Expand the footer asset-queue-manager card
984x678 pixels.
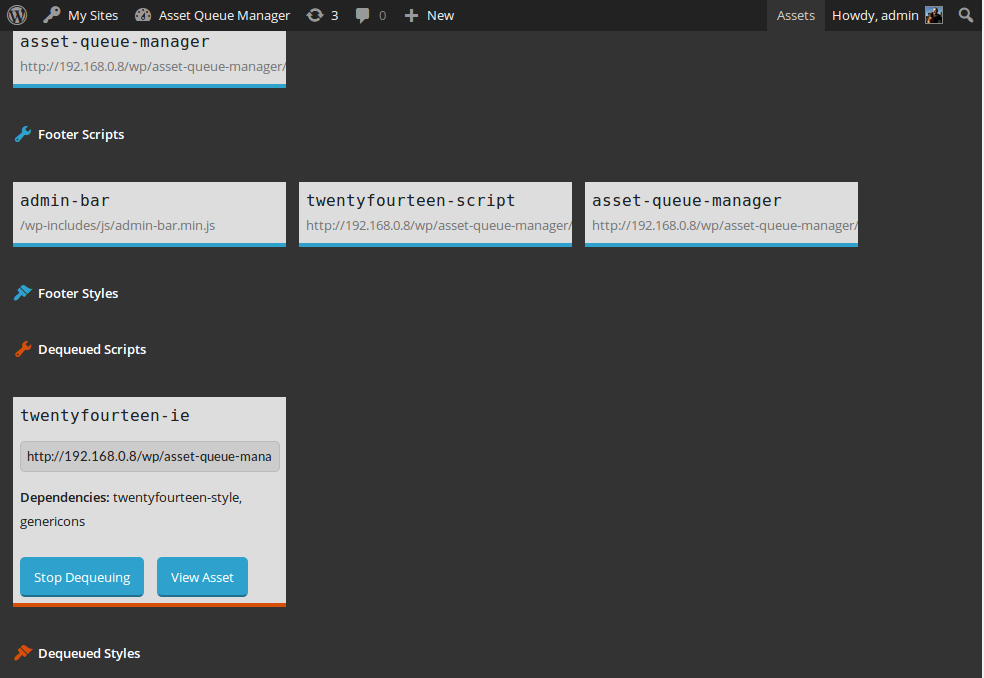(721, 212)
